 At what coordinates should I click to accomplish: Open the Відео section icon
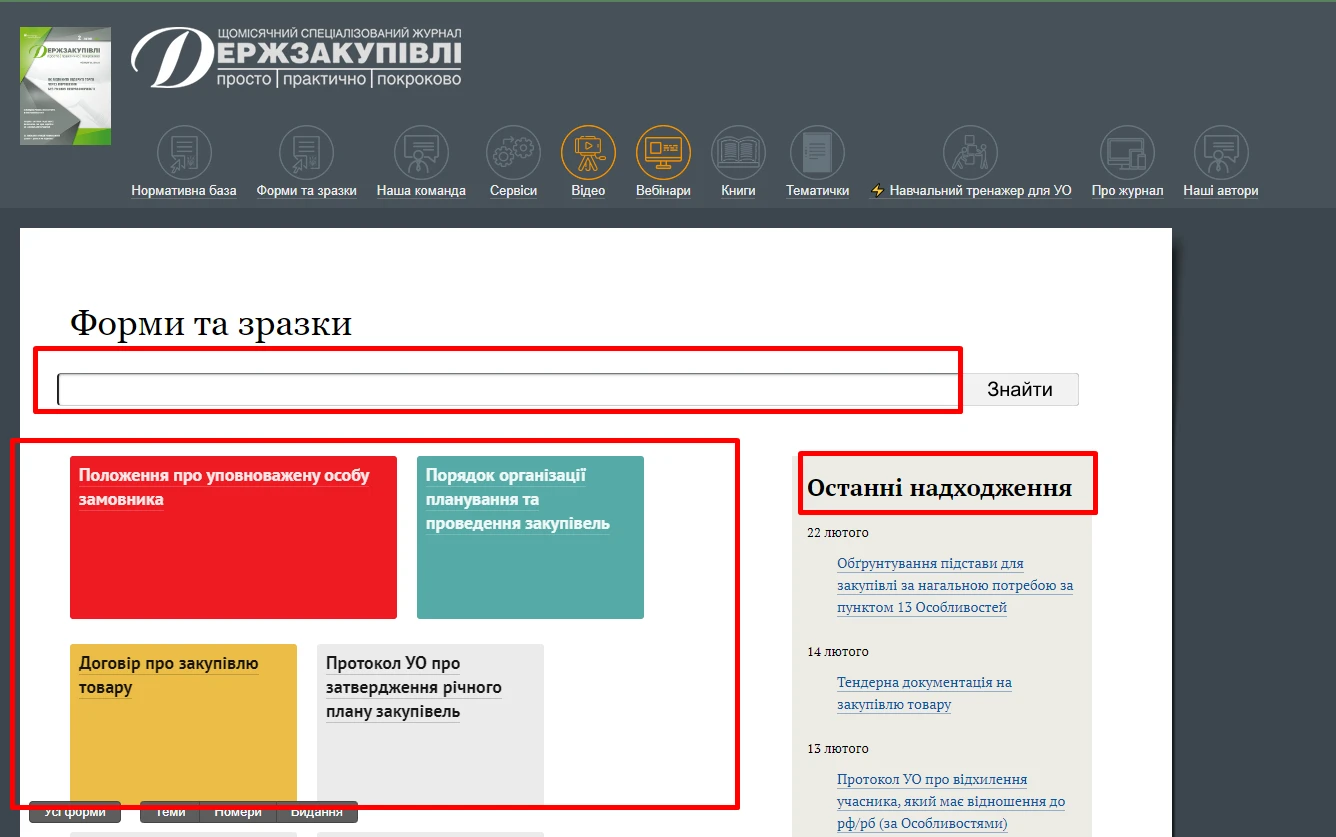coord(588,152)
